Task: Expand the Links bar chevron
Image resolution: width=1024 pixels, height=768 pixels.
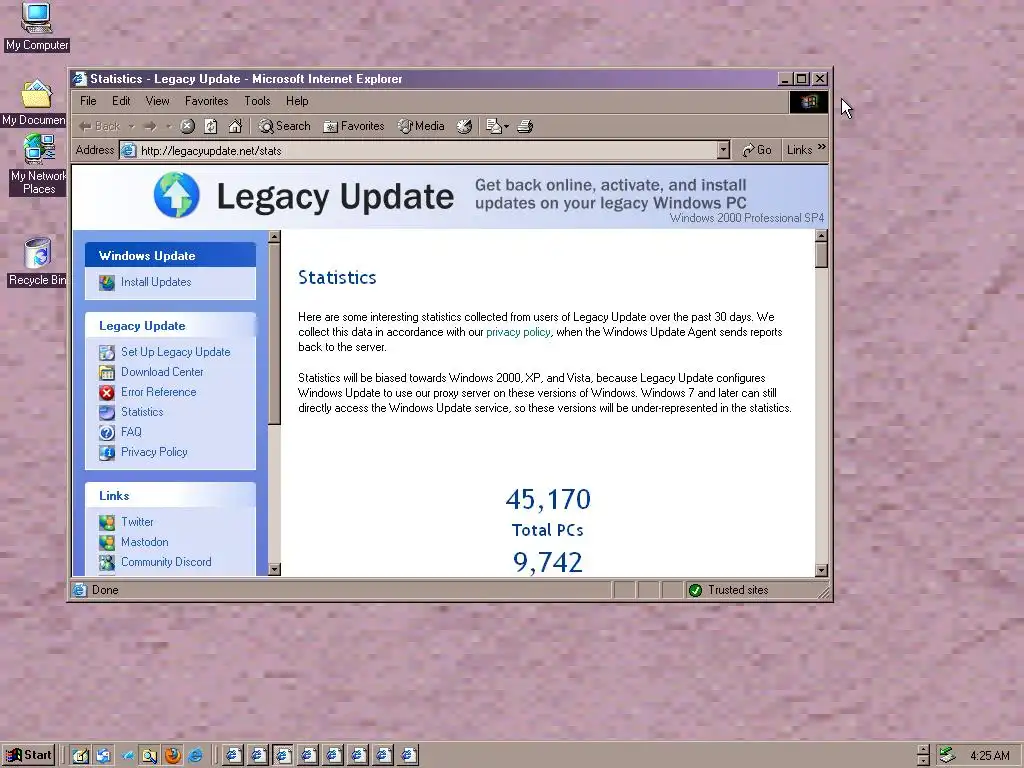Action: (x=822, y=147)
